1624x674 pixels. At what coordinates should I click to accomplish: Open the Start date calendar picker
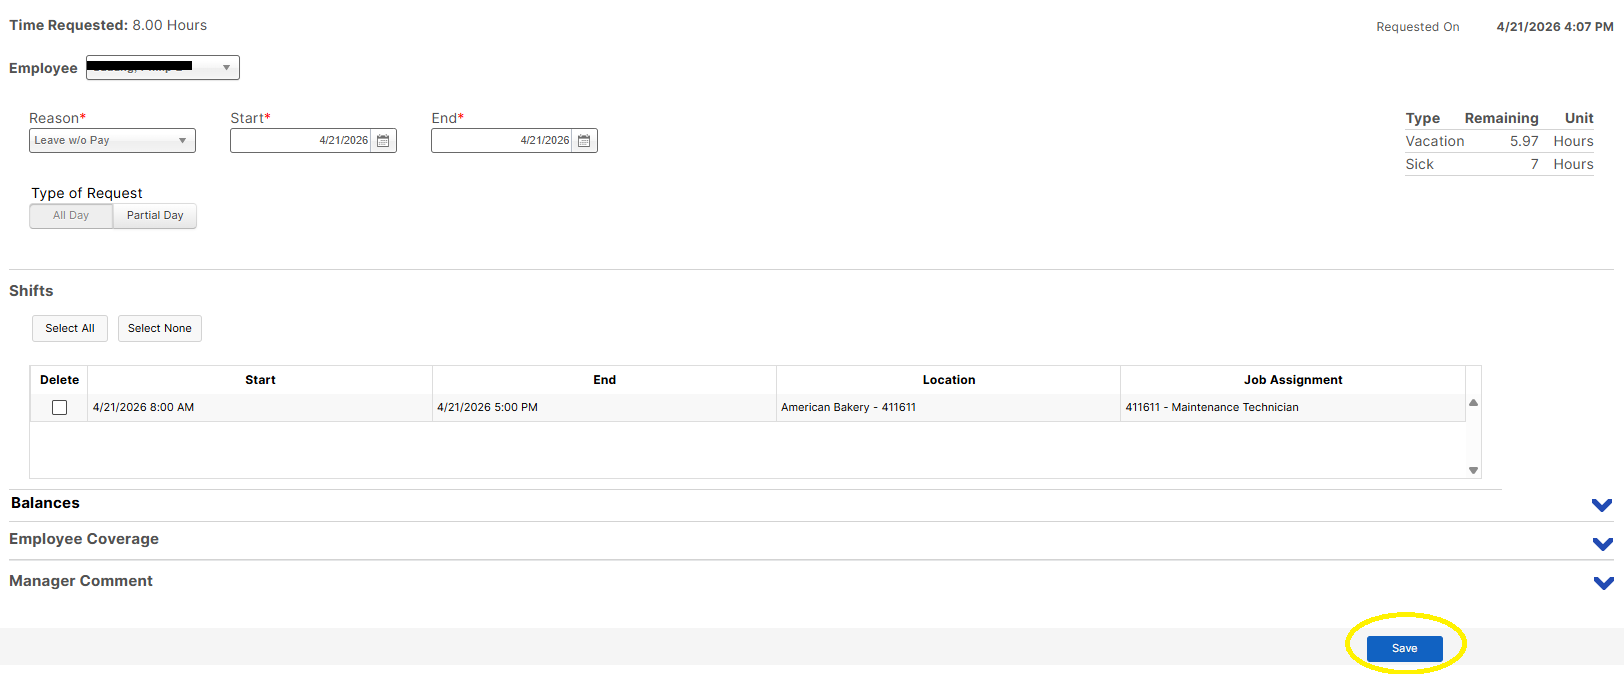pyautogui.click(x=383, y=141)
